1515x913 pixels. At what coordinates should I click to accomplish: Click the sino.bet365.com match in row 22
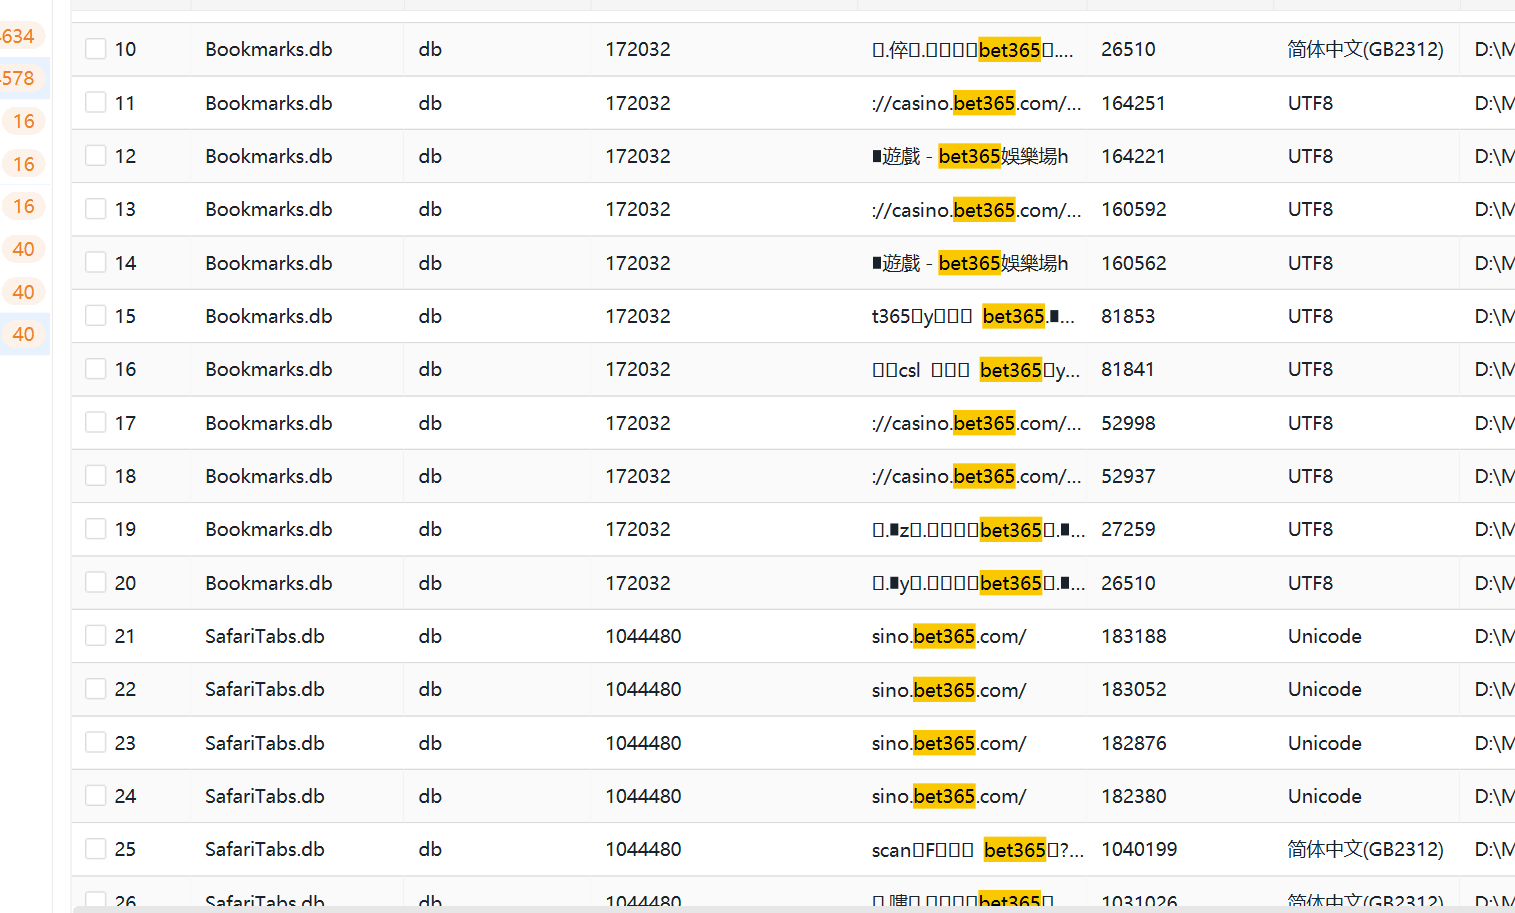(949, 689)
